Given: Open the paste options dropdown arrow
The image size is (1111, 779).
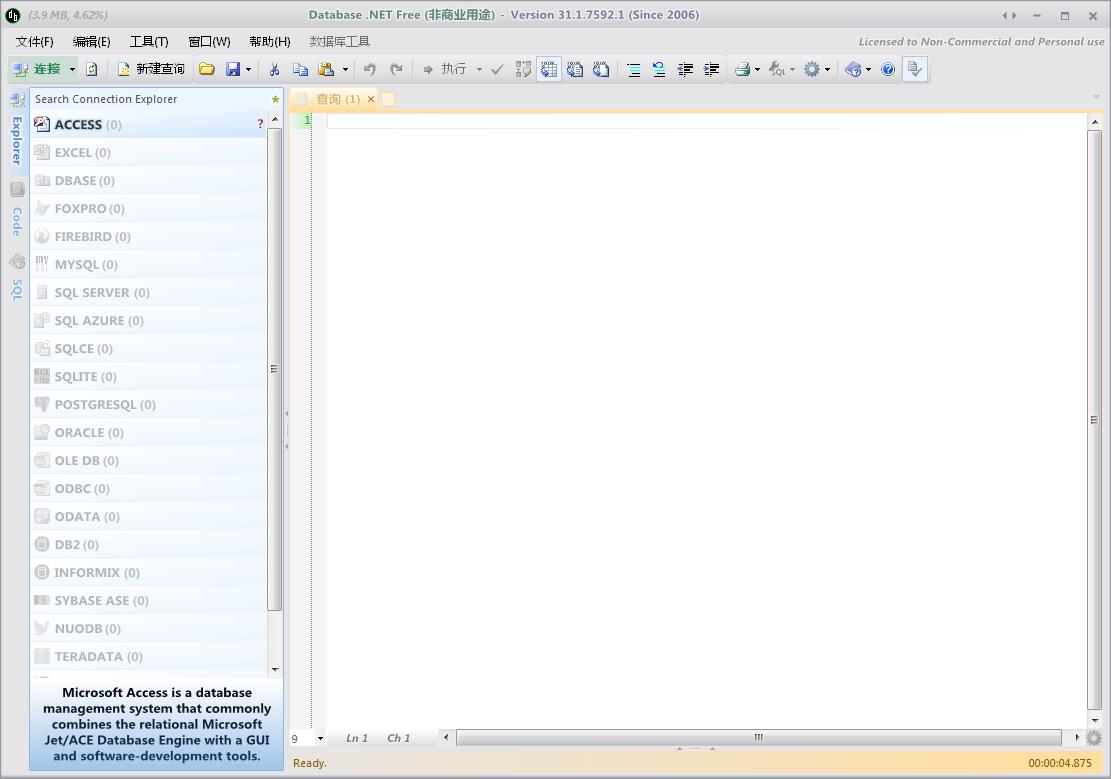Looking at the screenshot, I should pyautogui.click(x=345, y=69).
